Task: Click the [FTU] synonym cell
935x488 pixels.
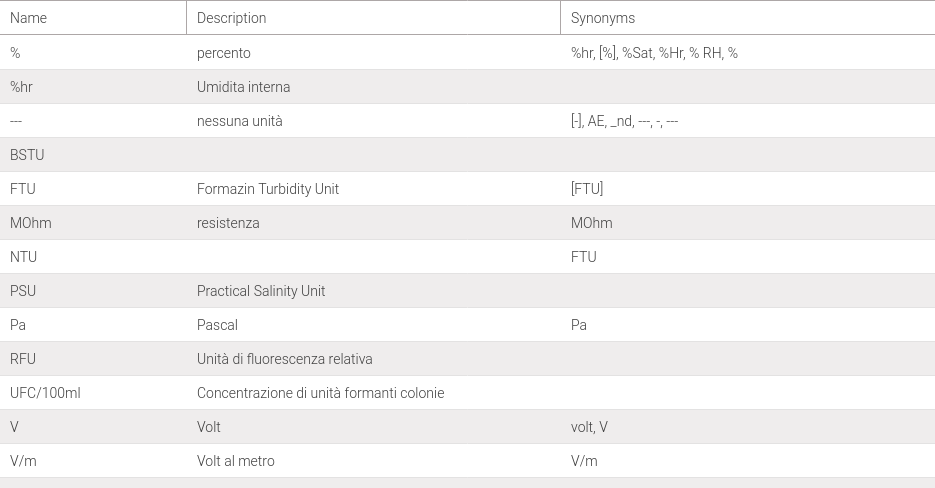Action: click(x=748, y=189)
